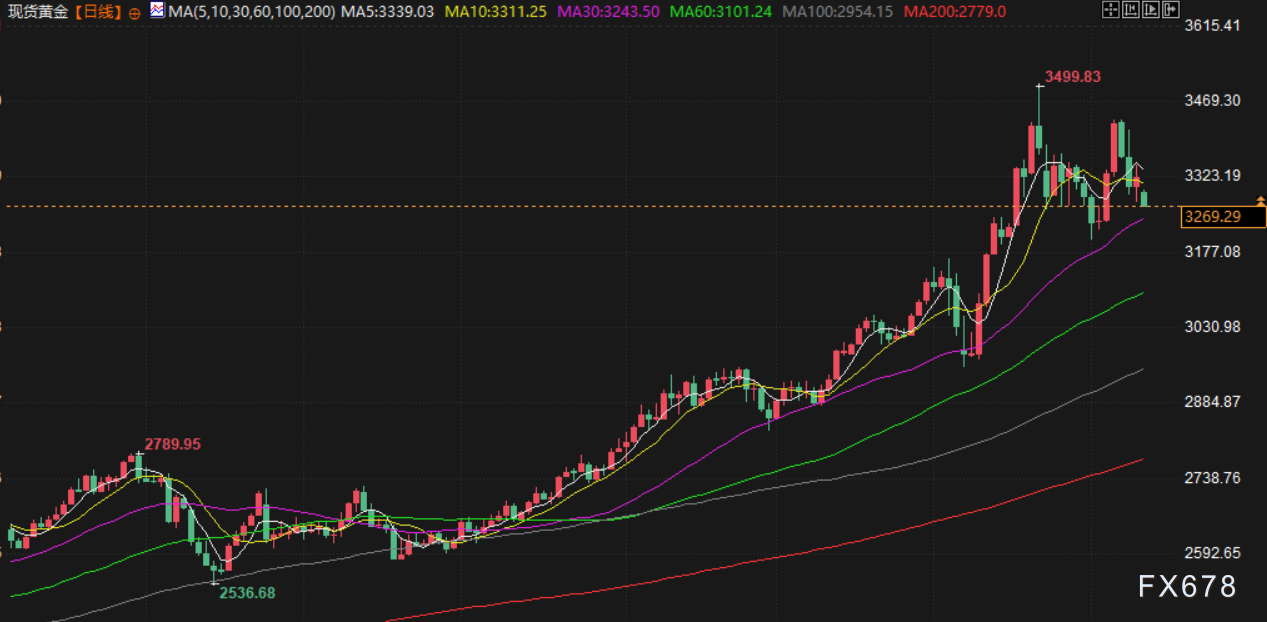Click the export/exit arrow icon
1267x622 pixels.
click(1170, 11)
